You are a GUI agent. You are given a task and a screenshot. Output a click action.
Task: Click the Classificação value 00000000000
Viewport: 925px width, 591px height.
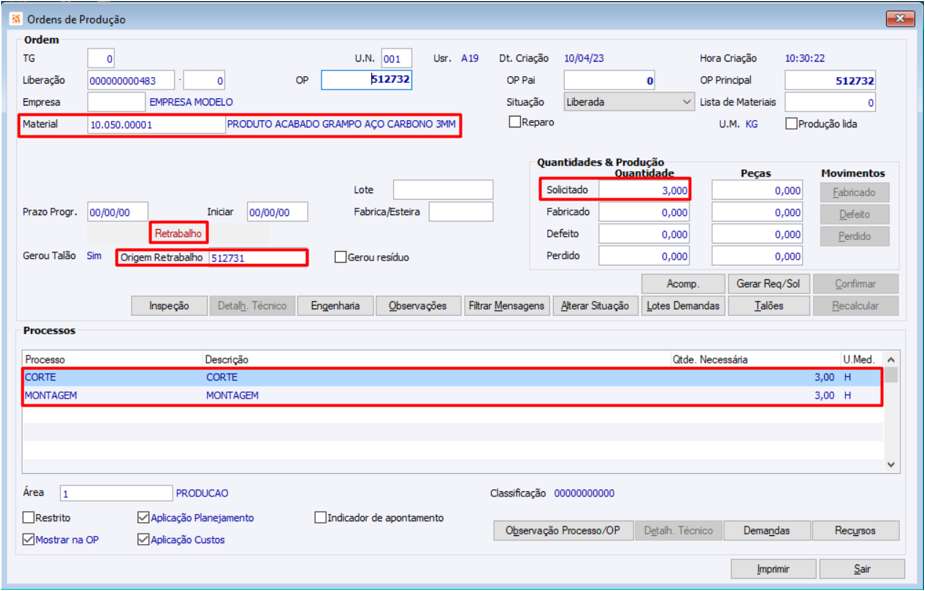585,493
